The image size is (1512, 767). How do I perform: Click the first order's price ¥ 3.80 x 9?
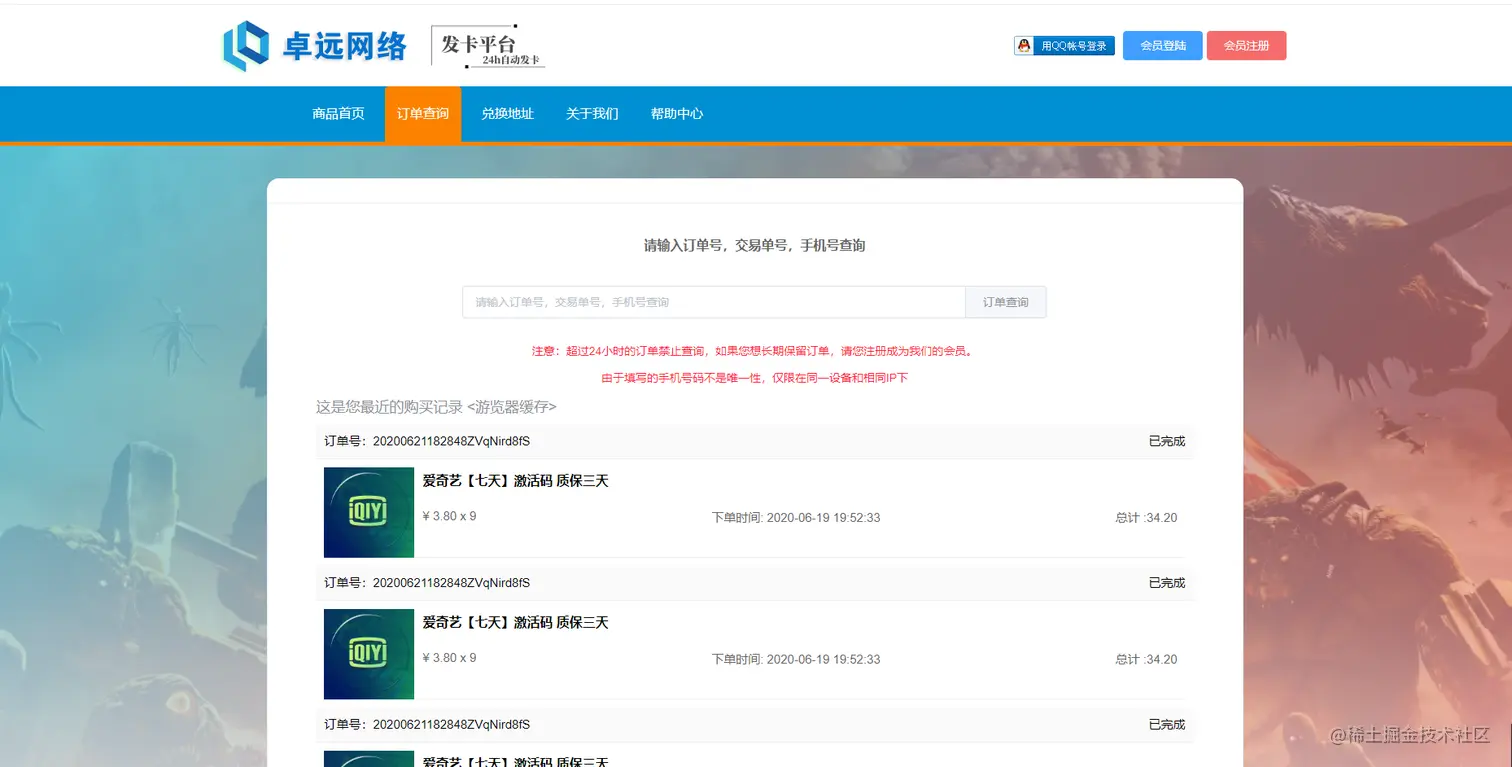[x=449, y=516]
